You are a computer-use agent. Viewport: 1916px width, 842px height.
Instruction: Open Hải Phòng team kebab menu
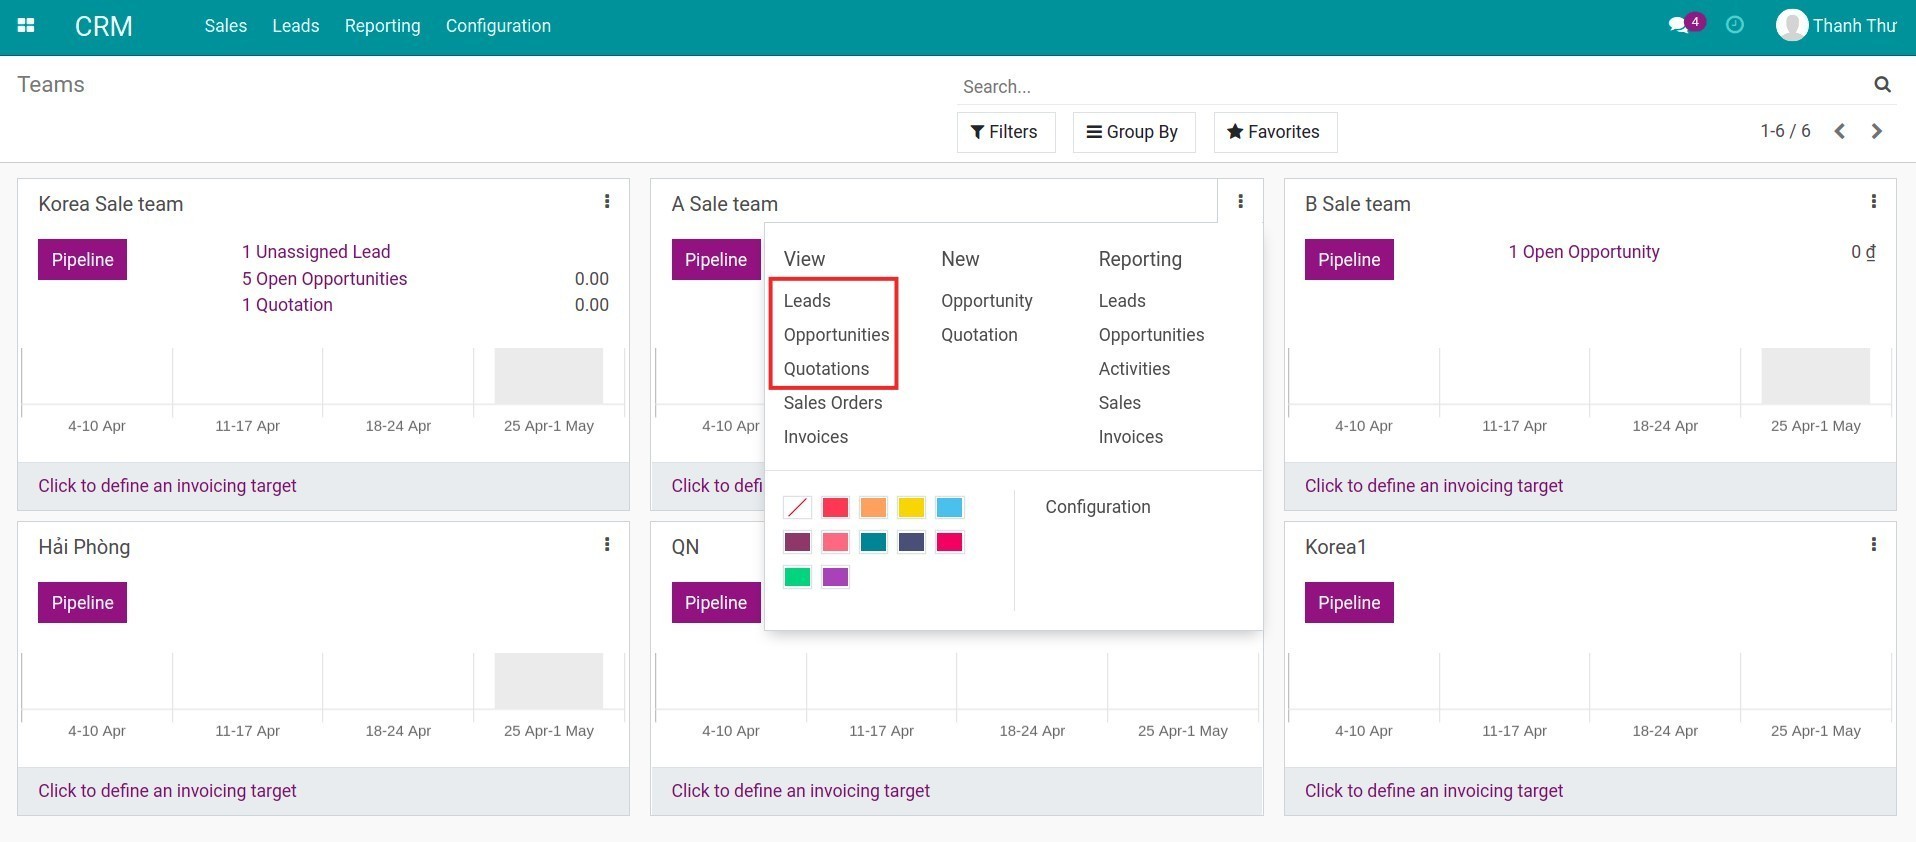pyautogui.click(x=607, y=545)
